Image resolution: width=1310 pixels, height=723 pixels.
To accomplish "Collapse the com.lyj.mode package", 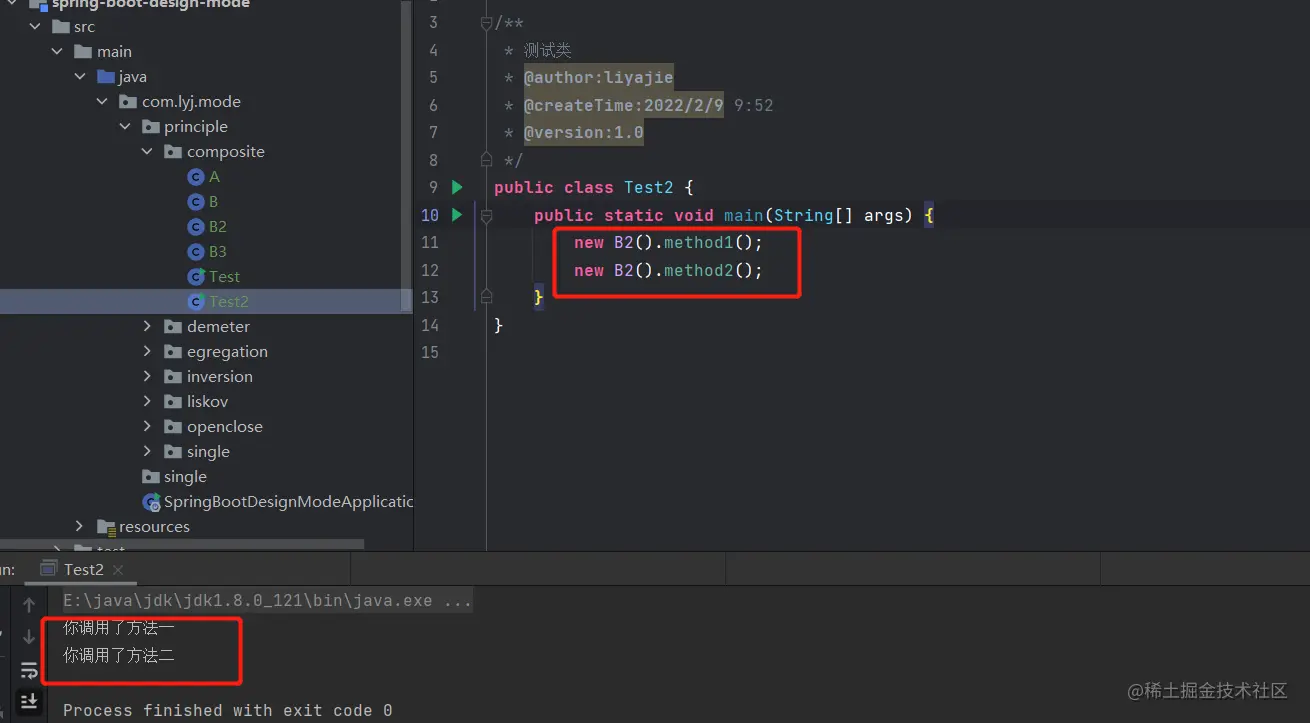I will click(102, 102).
